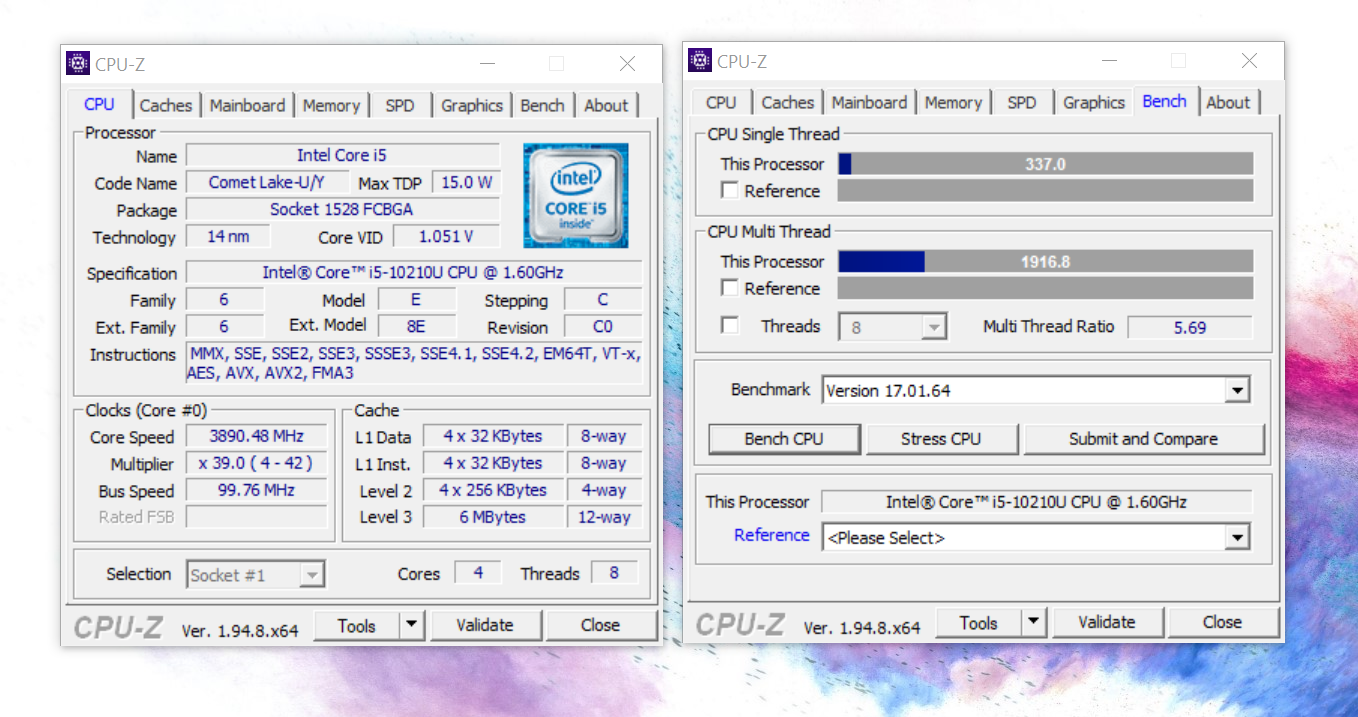
Task: Click Tools button in right window
Action: (979, 622)
